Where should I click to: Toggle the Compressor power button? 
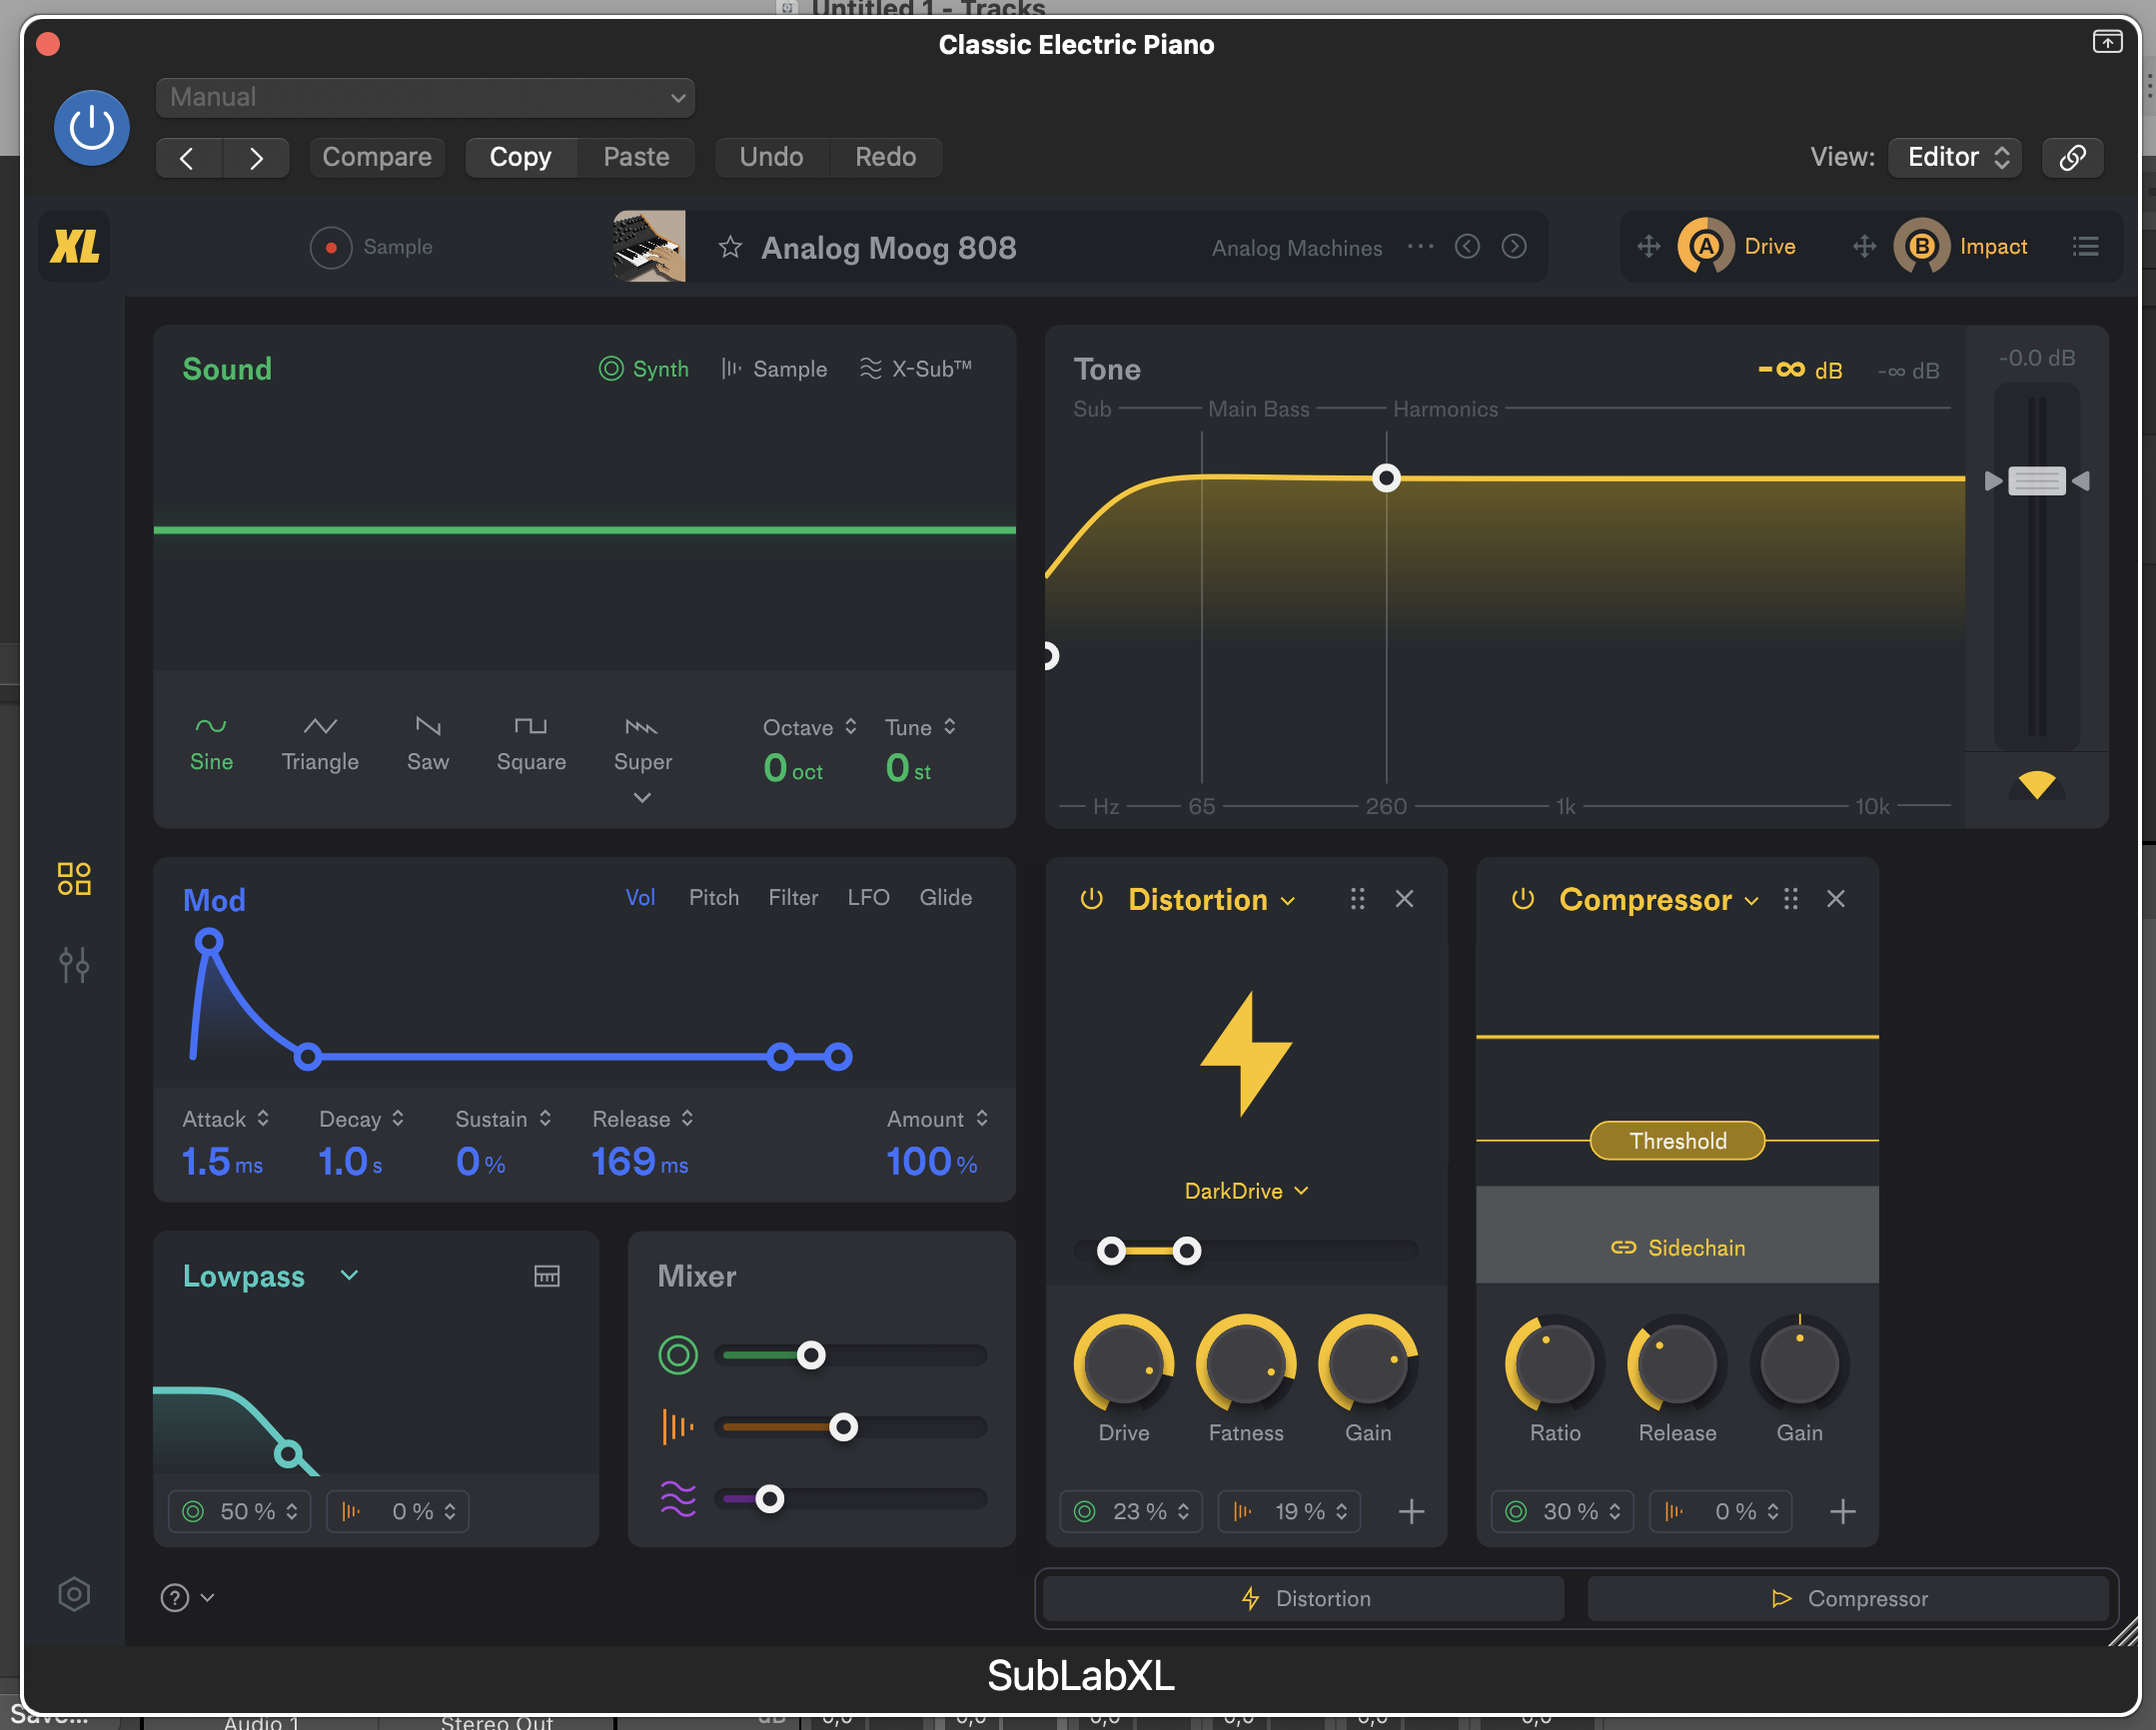tap(1522, 899)
